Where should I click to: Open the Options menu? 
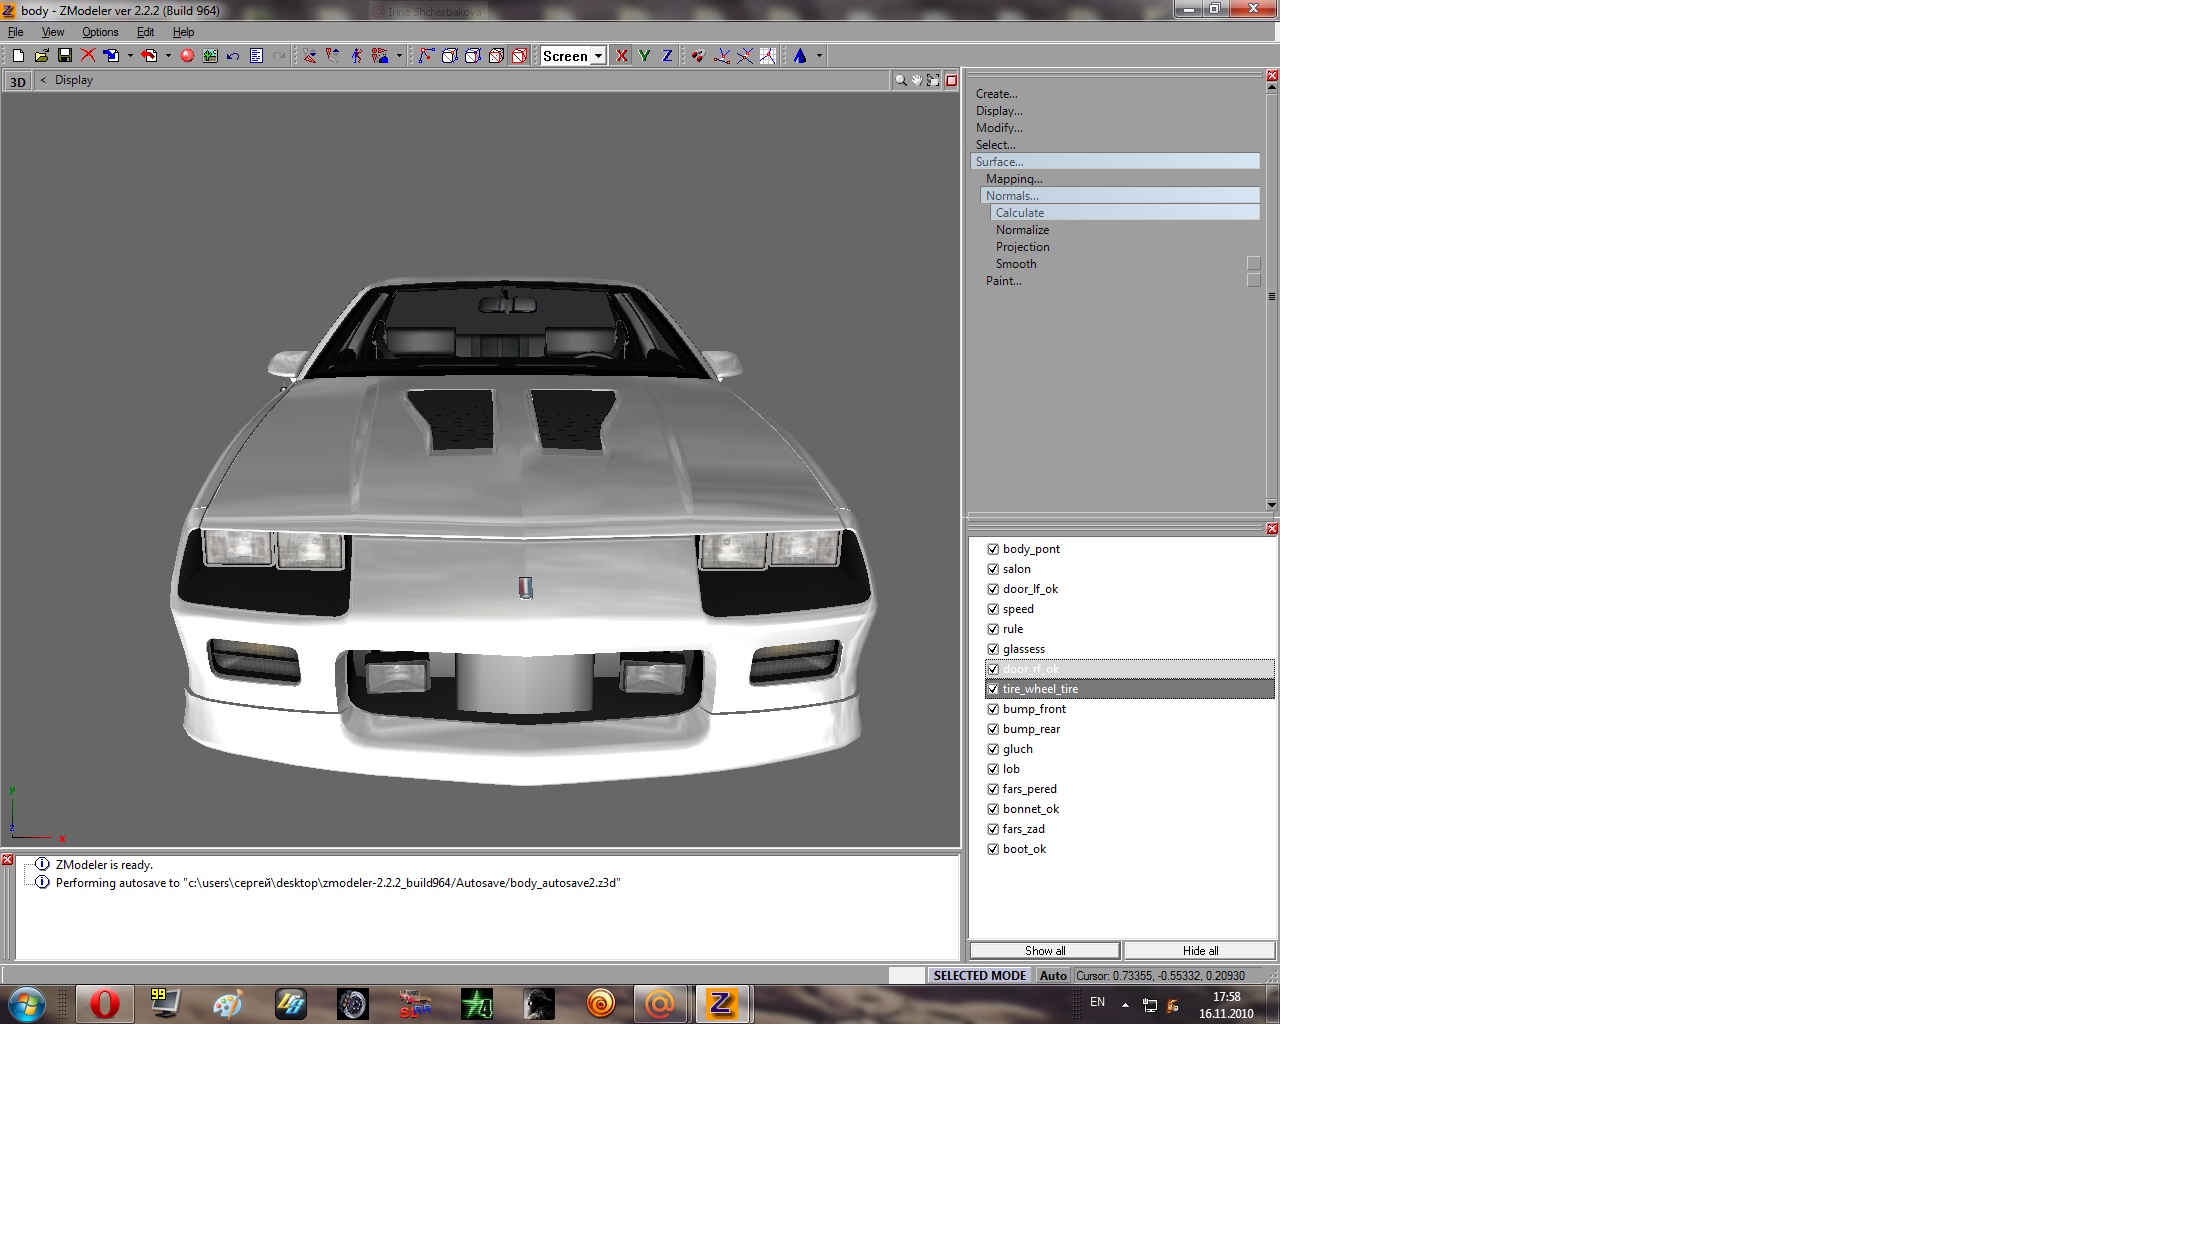point(100,32)
